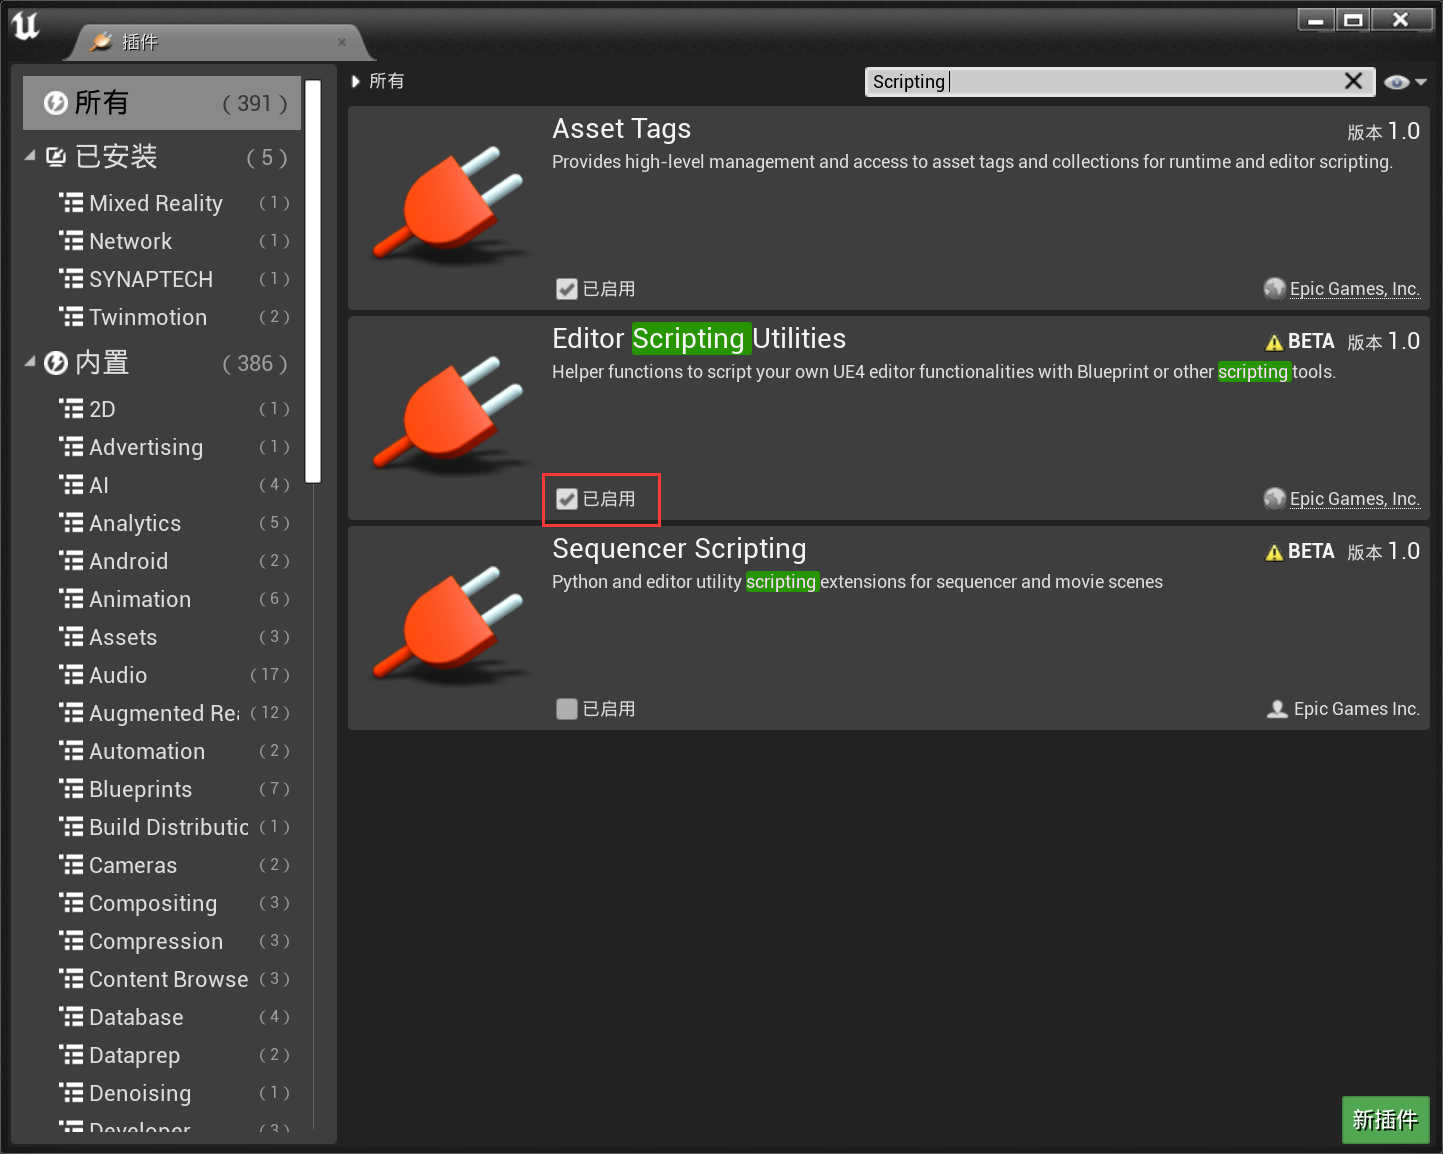Collapse the 内置 category group
The width and height of the screenshot is (1443, 1154).
29,363
